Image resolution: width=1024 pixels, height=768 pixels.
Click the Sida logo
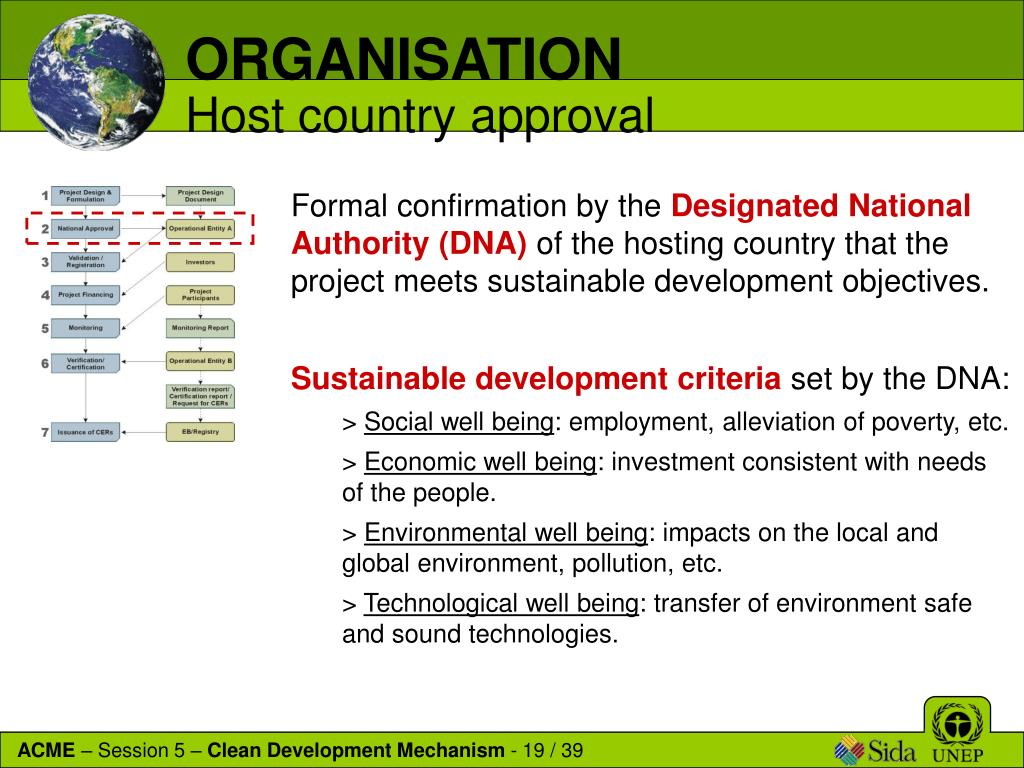click(875, 750)
